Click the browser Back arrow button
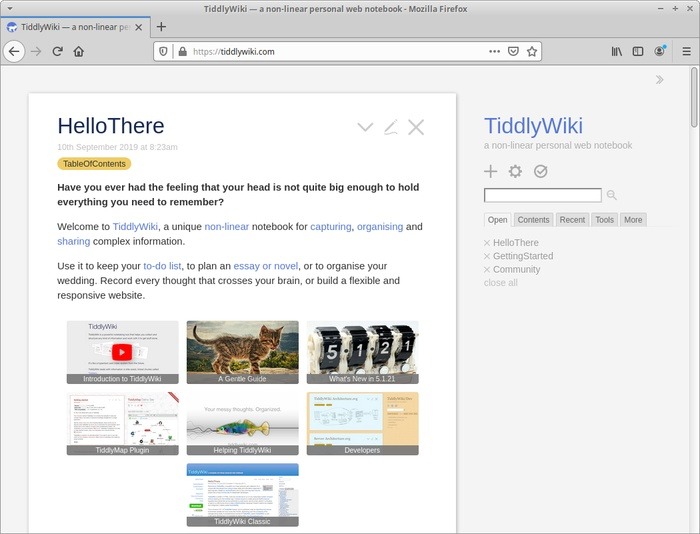 14,52
